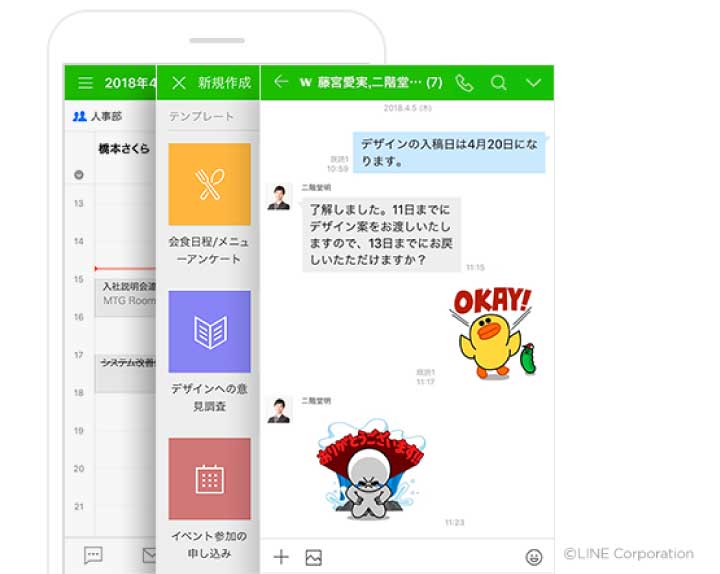Image resolution: width=720 pixels, height=574 pixels.
Task: Open the emoji sticker picker
Action: (534, 557)
